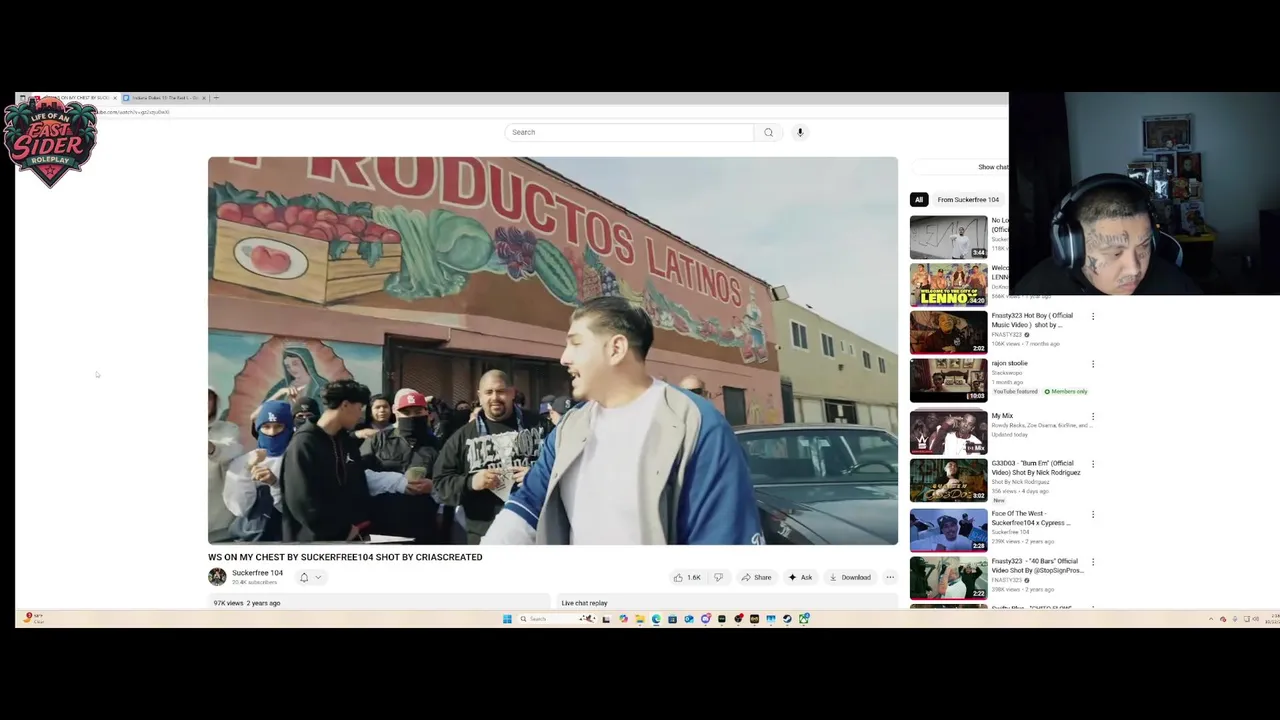
Task: Open a new browser tab with plus button
Action: click(x=216, y=98)
